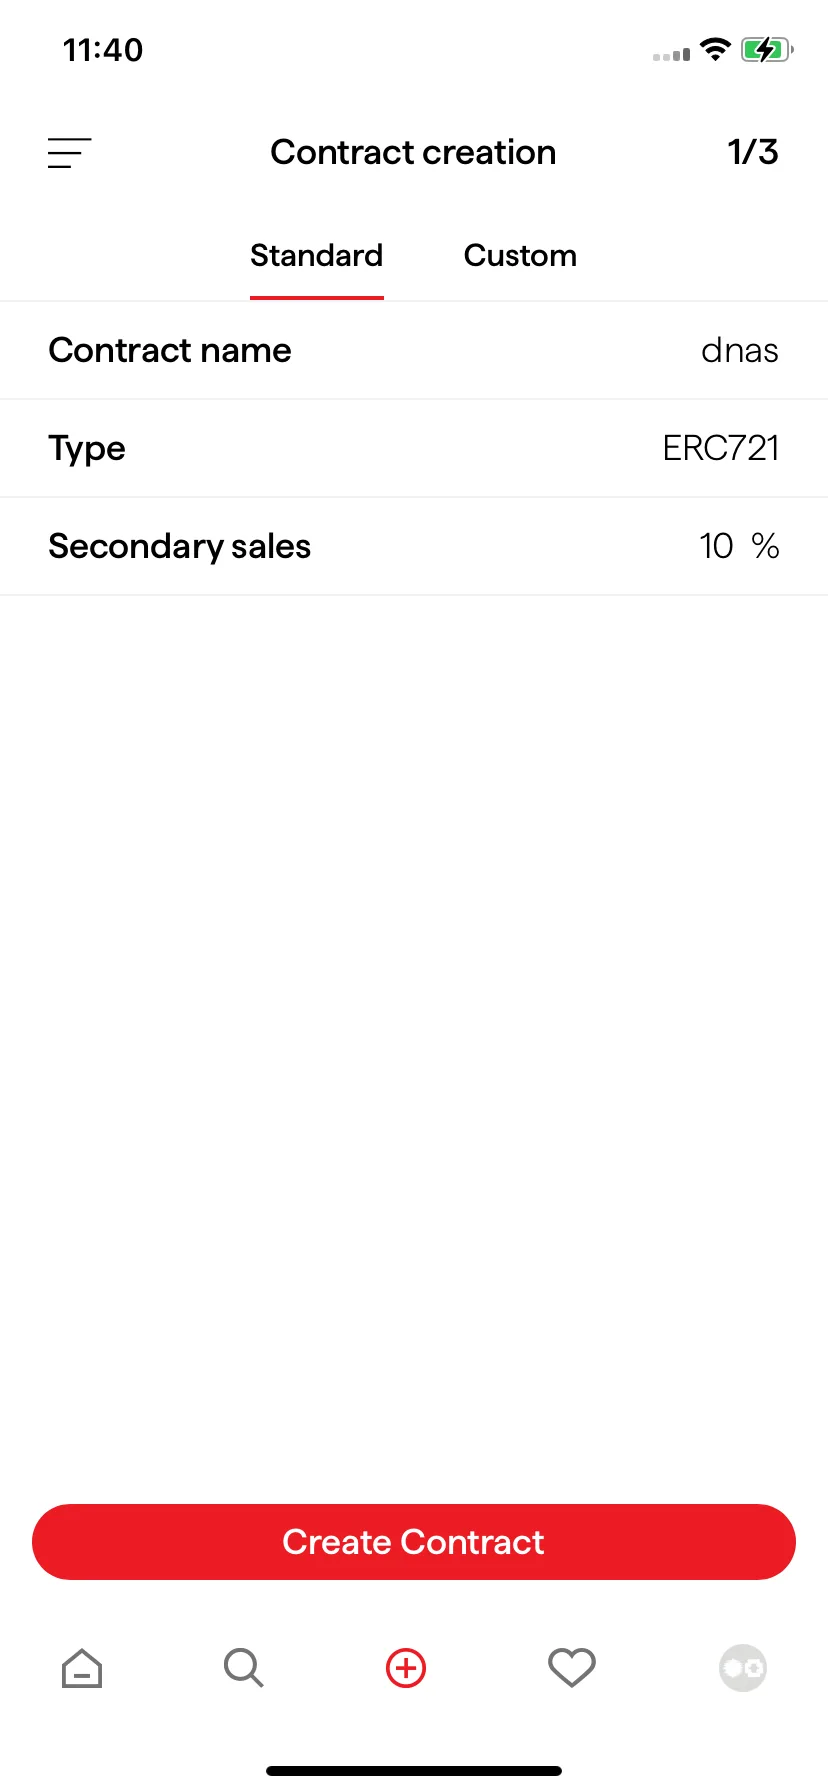The height and width of the screenshot is (1792, 828).
Task: Change the ERC721 type selection
Action: [721, 448]
